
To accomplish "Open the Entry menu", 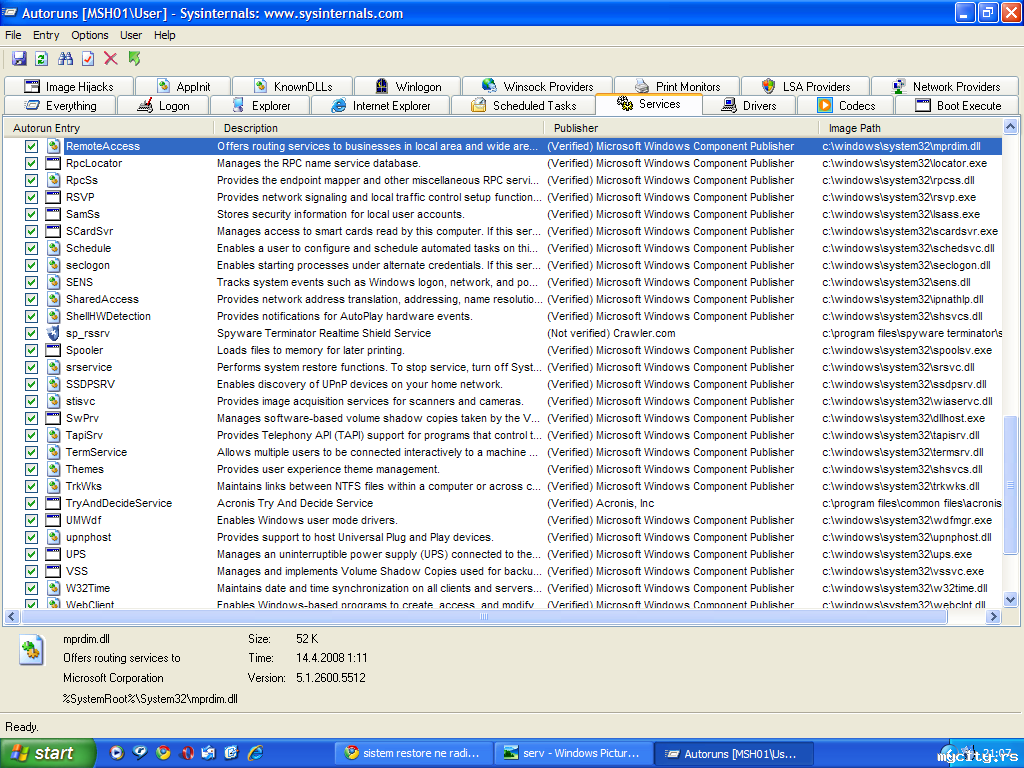I will 46,35.
